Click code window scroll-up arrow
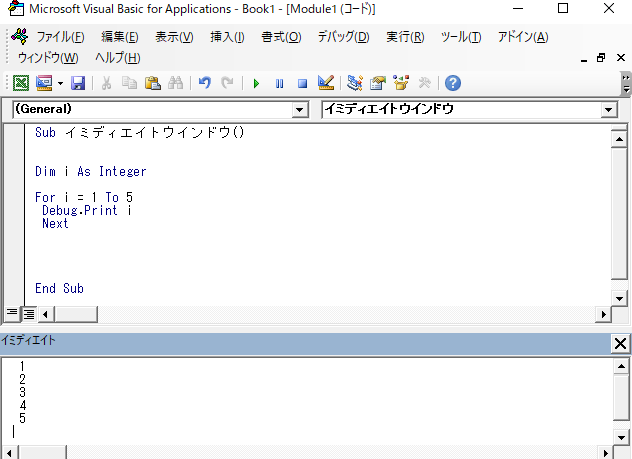 [619, 139]
